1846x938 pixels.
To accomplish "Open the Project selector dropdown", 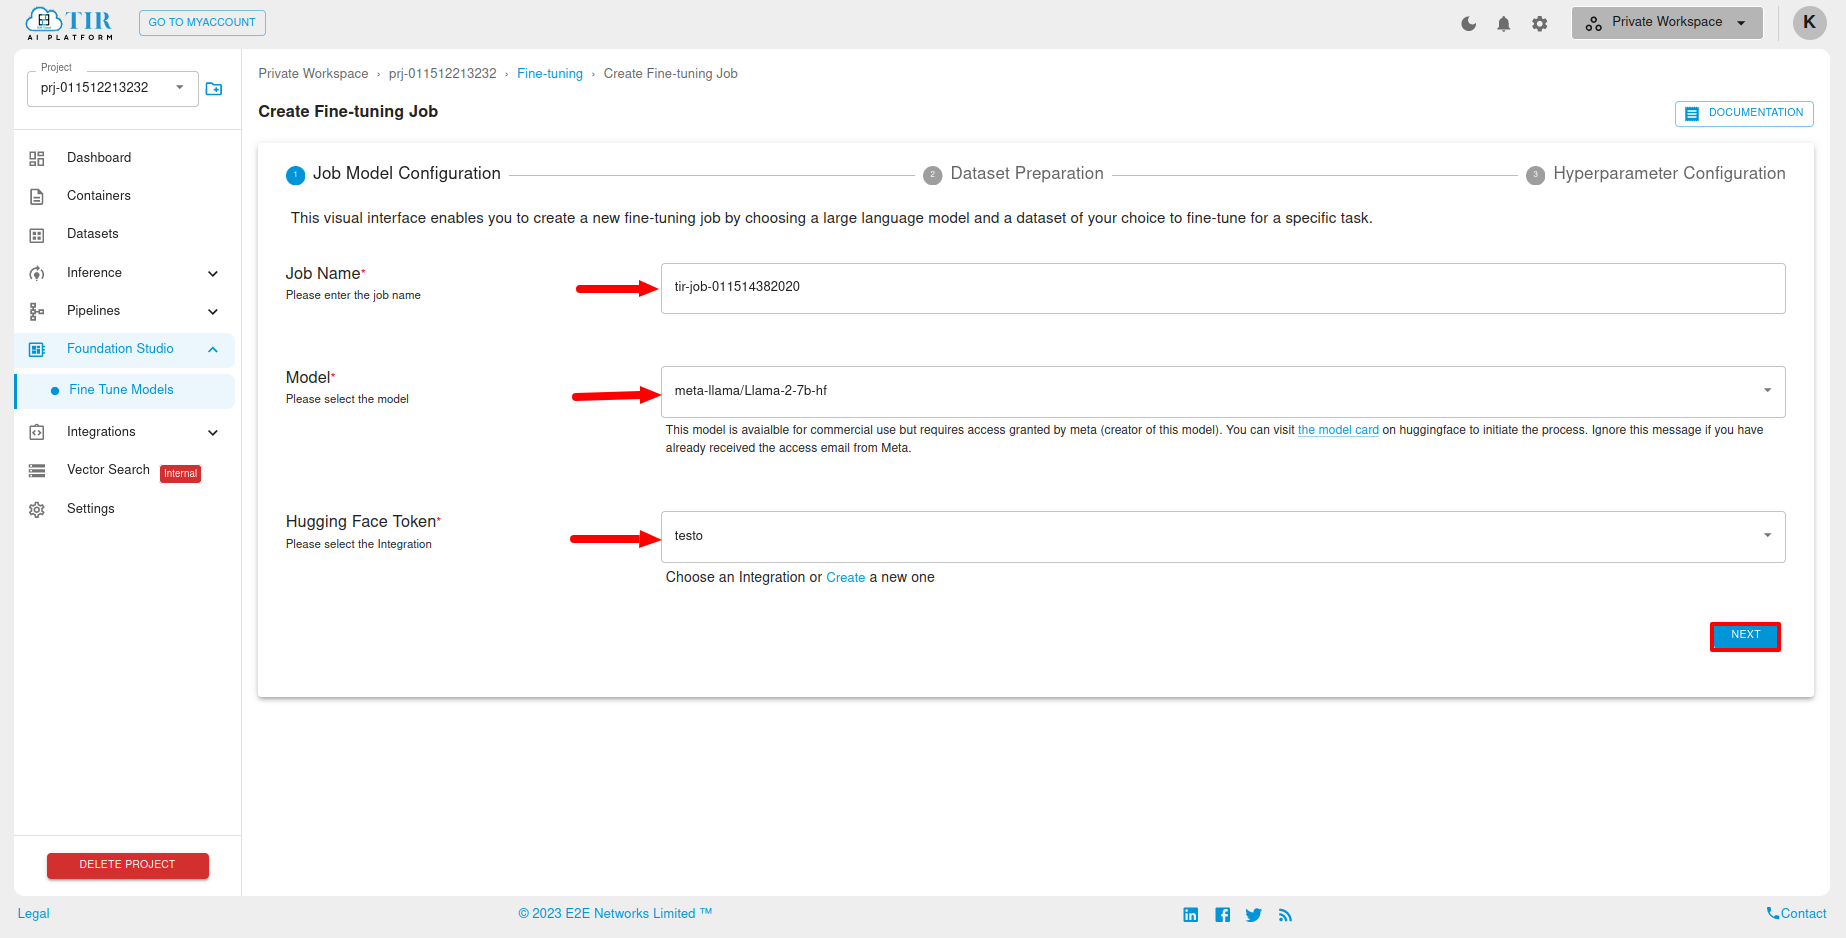I will click(113, 88).
